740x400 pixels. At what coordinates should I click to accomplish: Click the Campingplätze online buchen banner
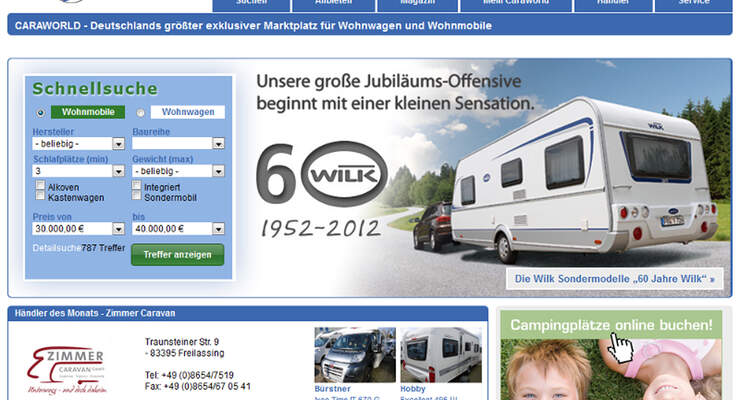click(x=611, y=355)
